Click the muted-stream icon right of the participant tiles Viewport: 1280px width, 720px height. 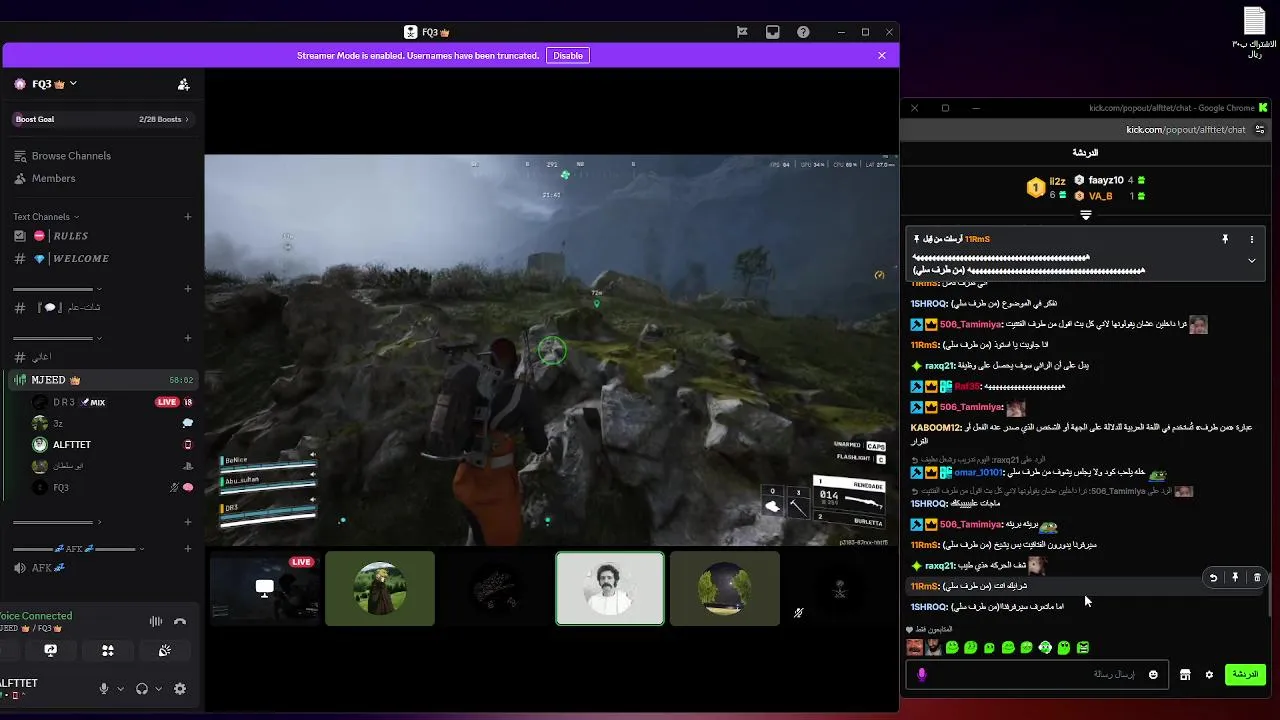click(x=798, y=613)
